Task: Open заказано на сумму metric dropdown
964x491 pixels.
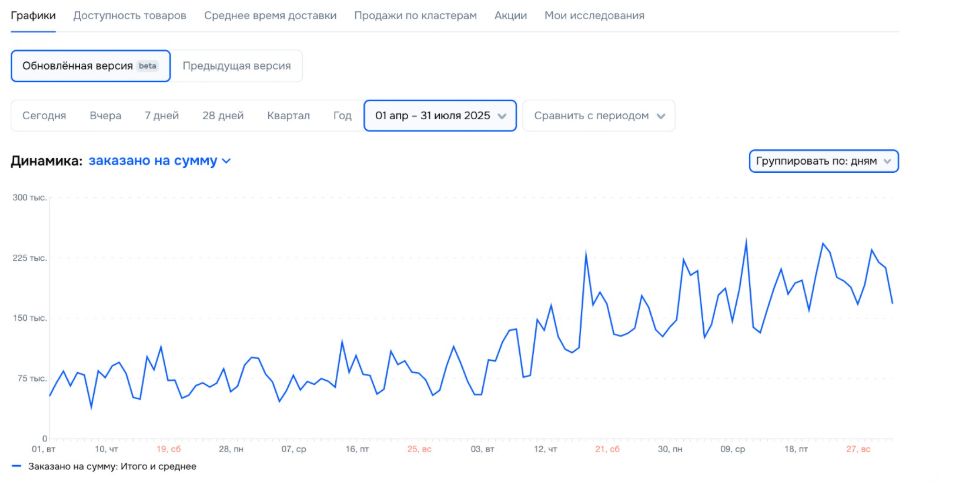Action: tap(159, 161)
